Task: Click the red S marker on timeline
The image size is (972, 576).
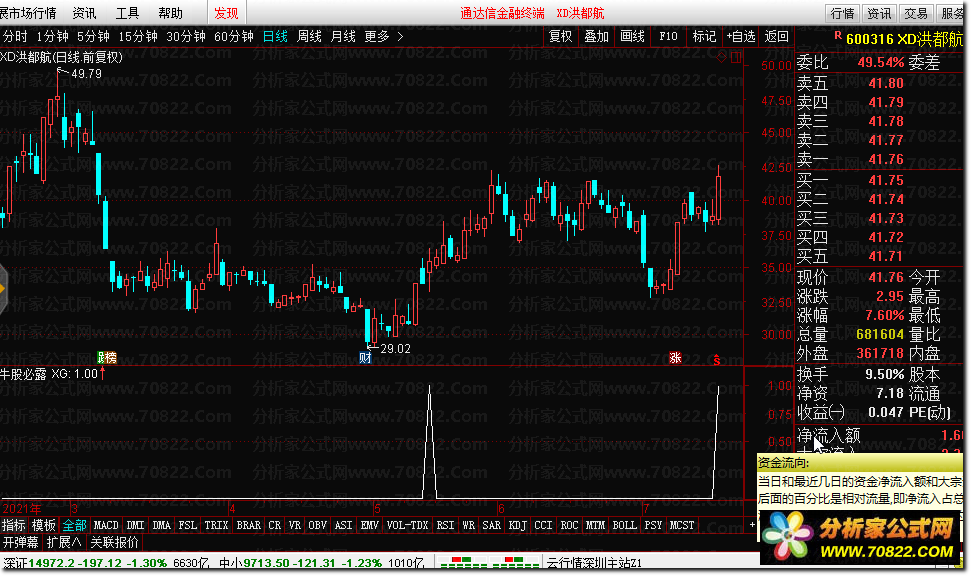Action: (x=717, y=360)
